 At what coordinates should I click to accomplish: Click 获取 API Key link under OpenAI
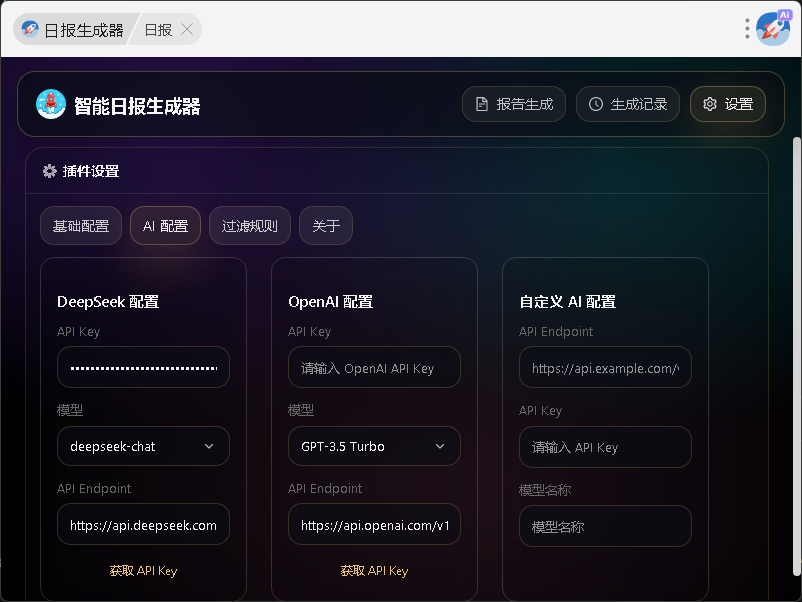(x=374, y=570)
